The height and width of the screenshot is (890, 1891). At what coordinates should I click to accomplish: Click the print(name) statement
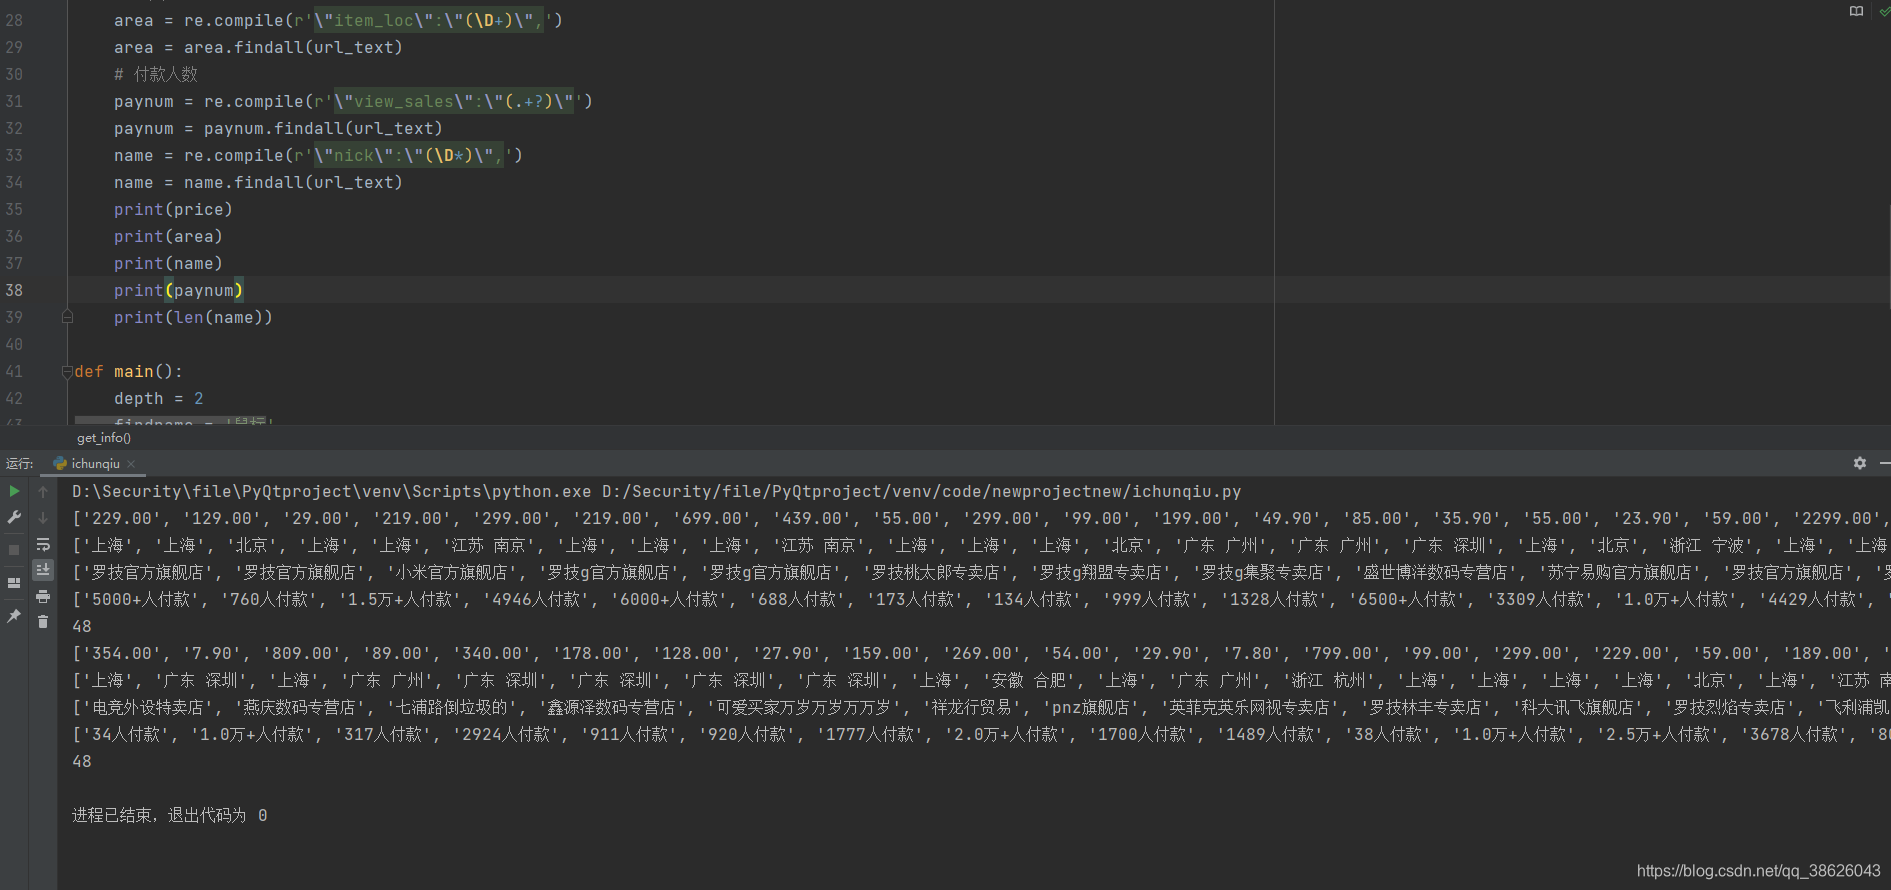(x=168, y=263)
